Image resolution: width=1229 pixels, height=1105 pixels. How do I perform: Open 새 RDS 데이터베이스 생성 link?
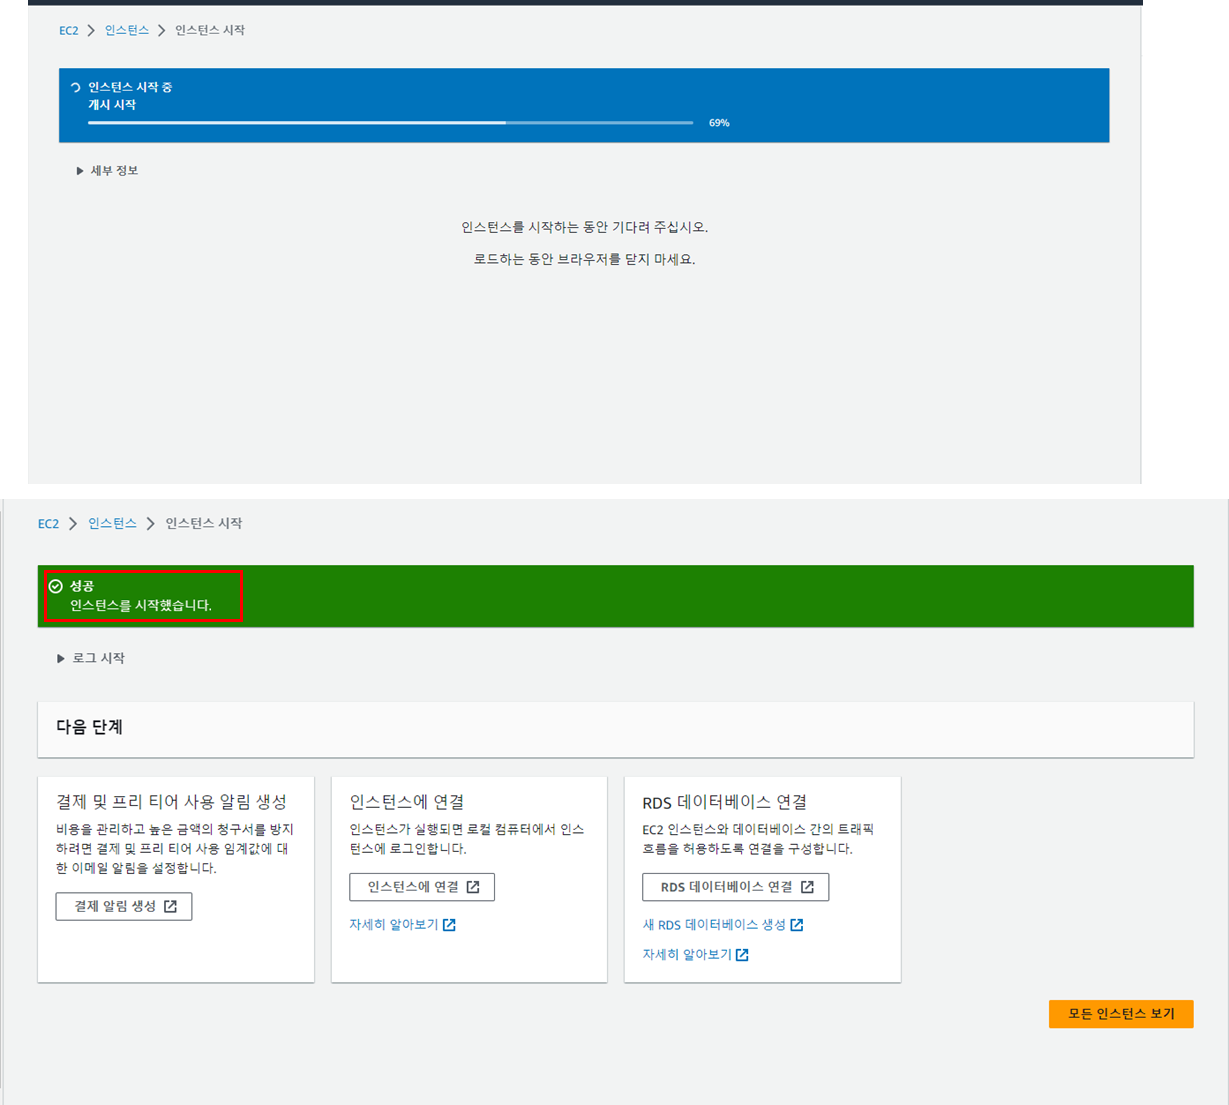tap(714, 925)
